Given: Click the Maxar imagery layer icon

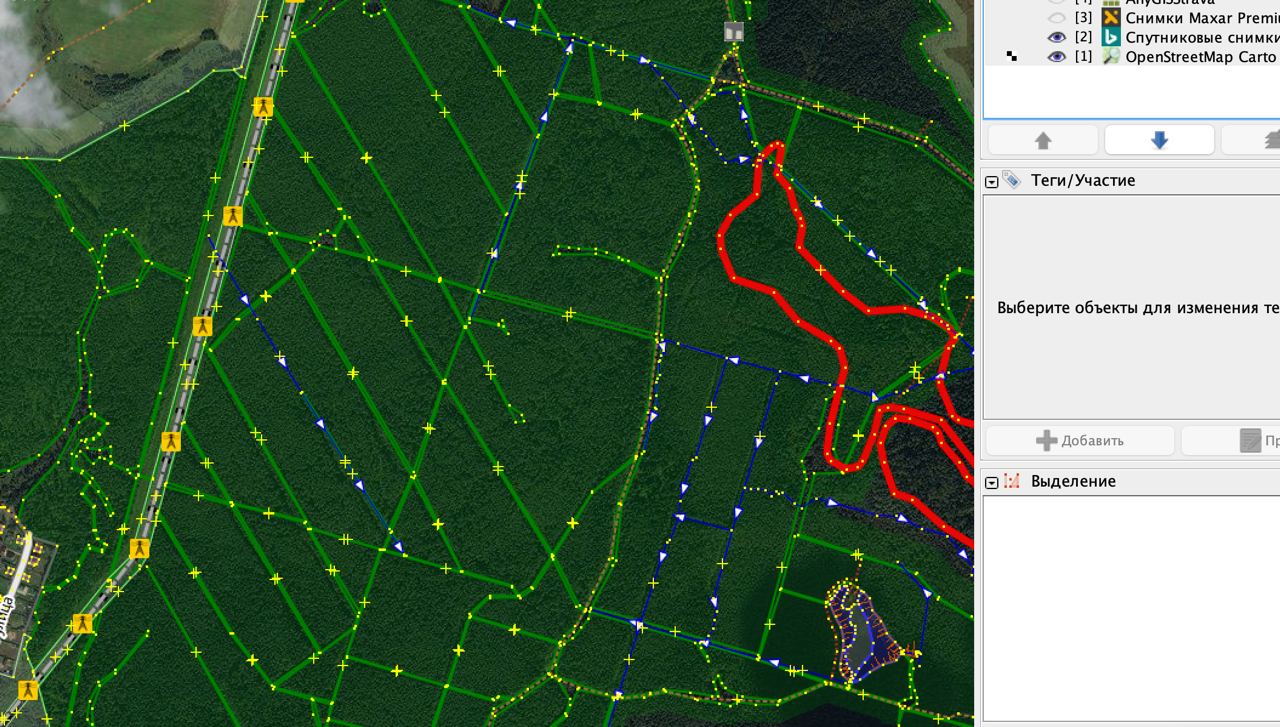Looking at the screenshot, I should pyautogui.click(x=1110, y=18).
